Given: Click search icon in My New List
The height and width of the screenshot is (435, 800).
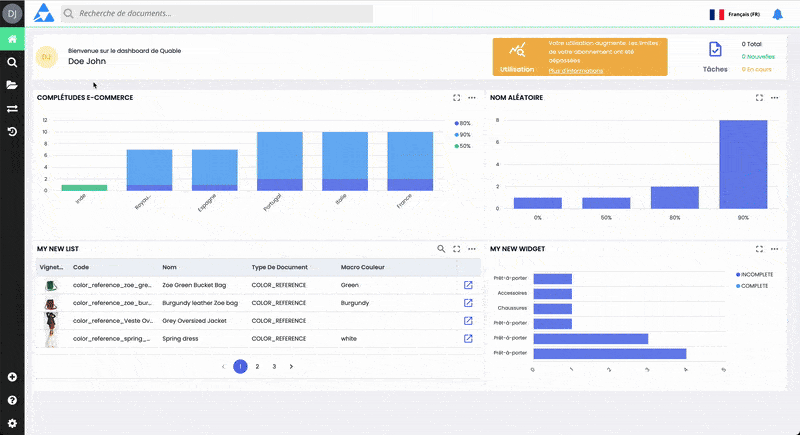Looking at the screenshot, I should click(441, 249).
